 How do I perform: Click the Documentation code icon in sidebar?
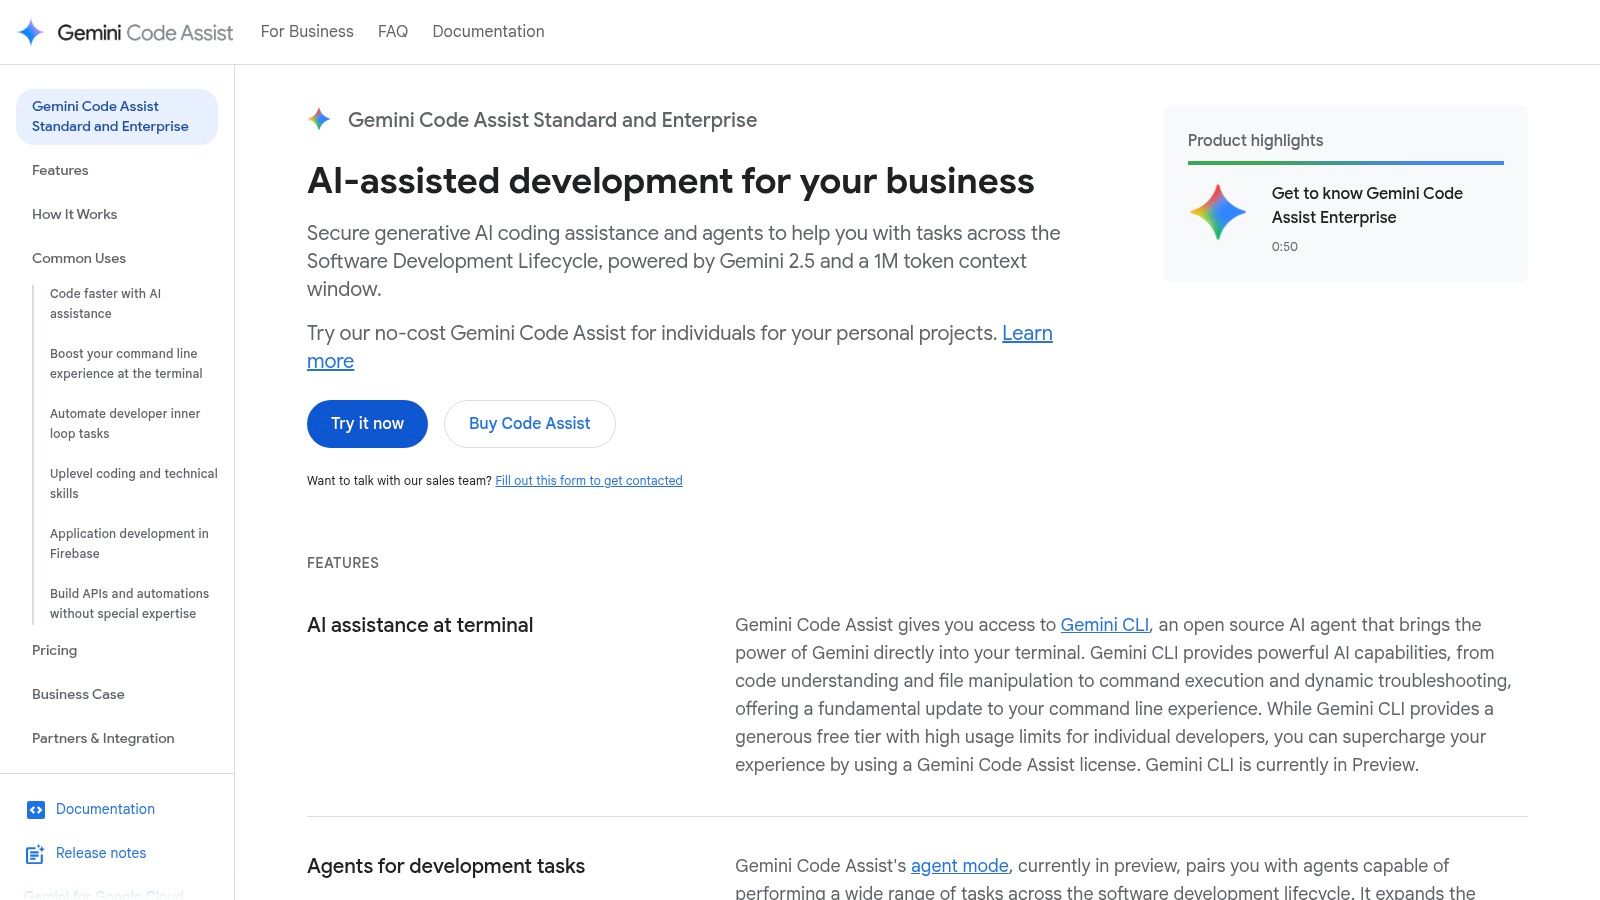click(x=36, y=810)
